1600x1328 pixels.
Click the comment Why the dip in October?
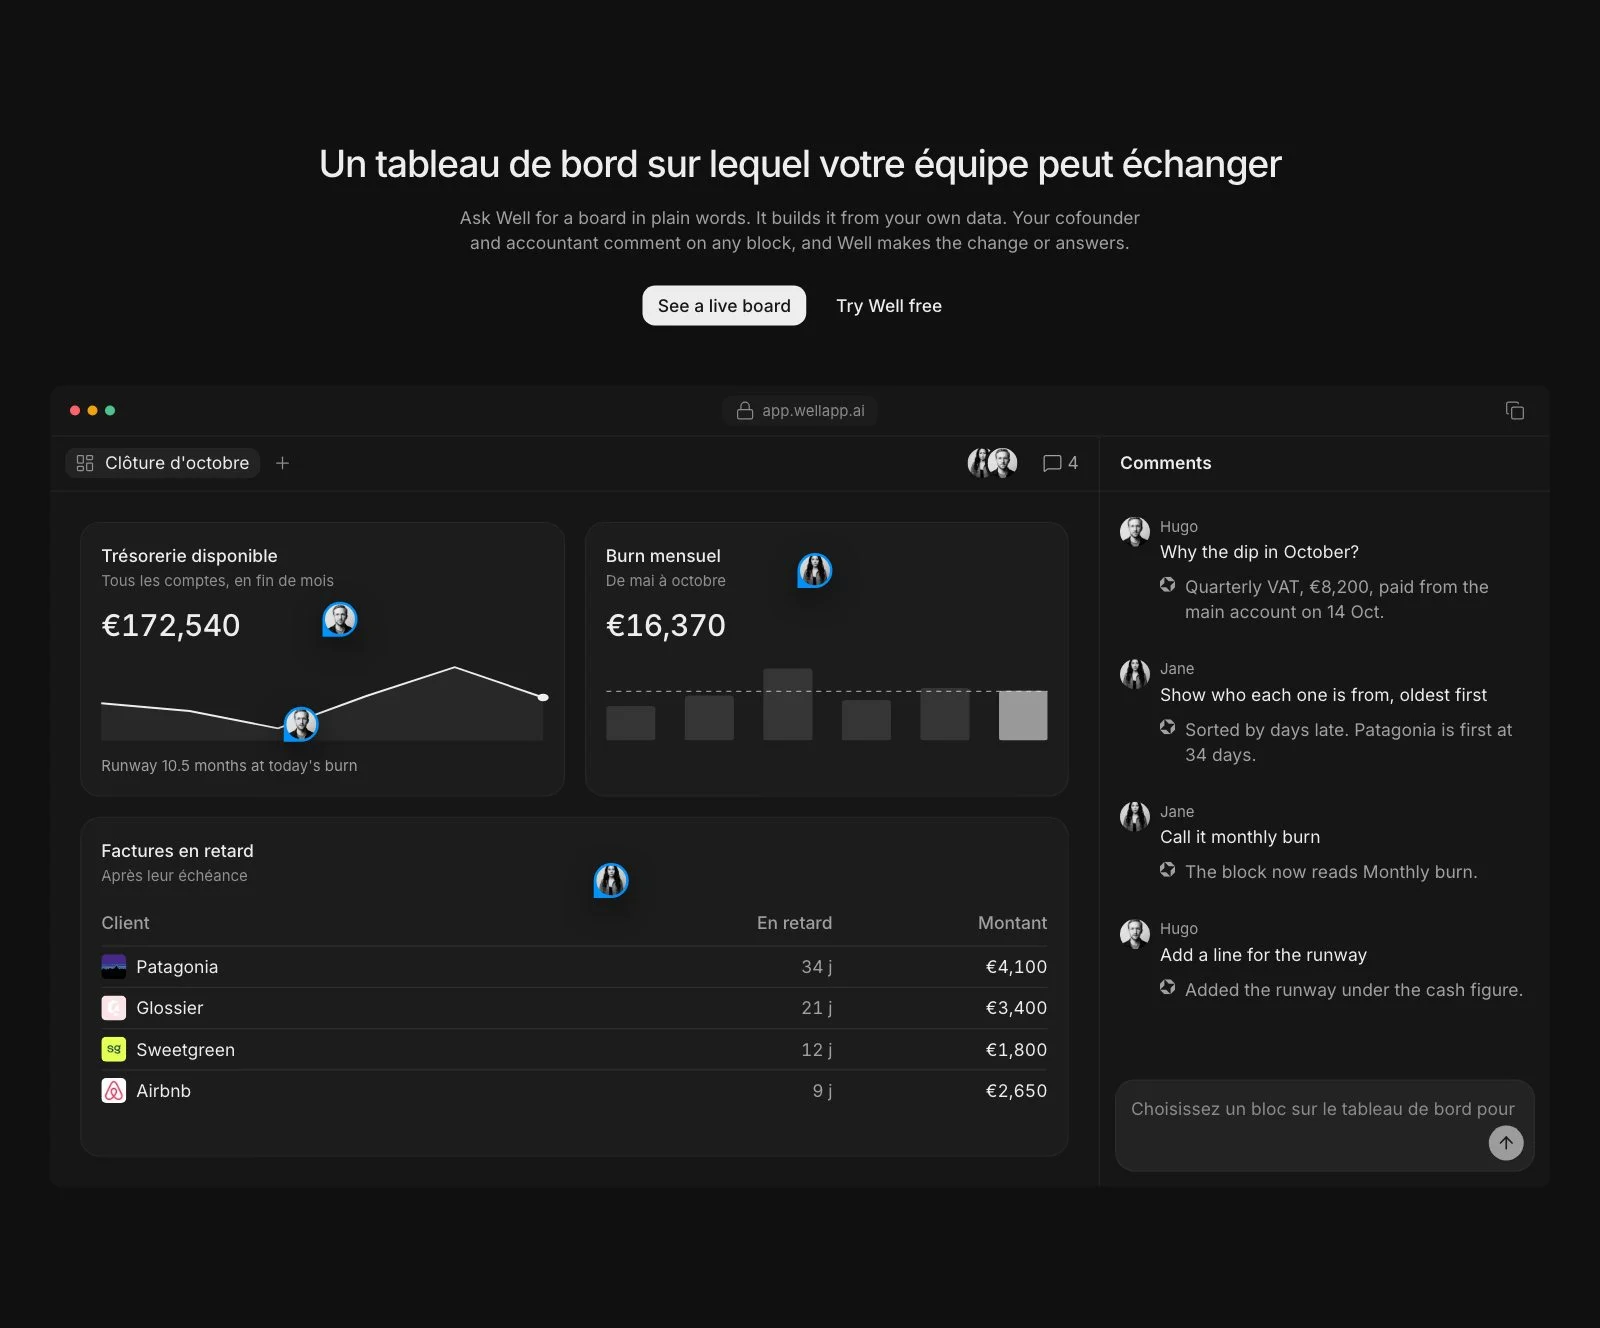tap(1259, 552)
